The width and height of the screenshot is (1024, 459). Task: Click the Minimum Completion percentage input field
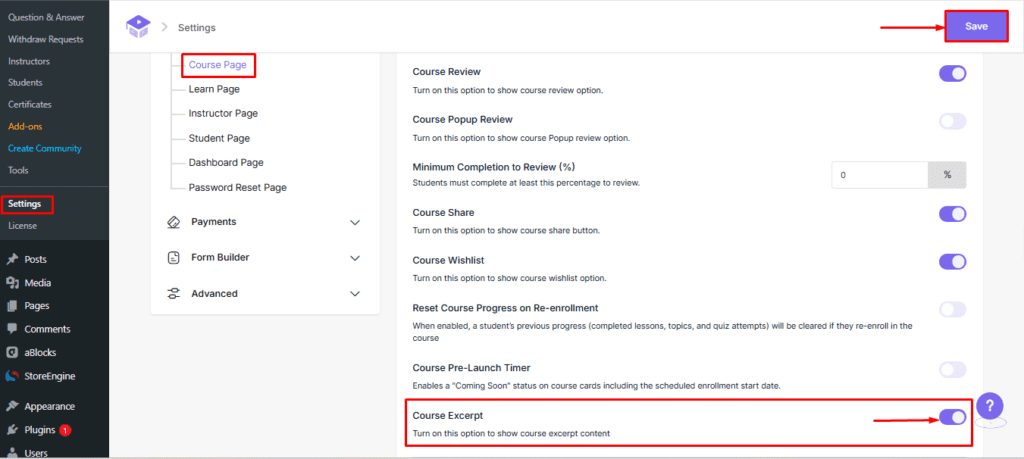[879, 175]
